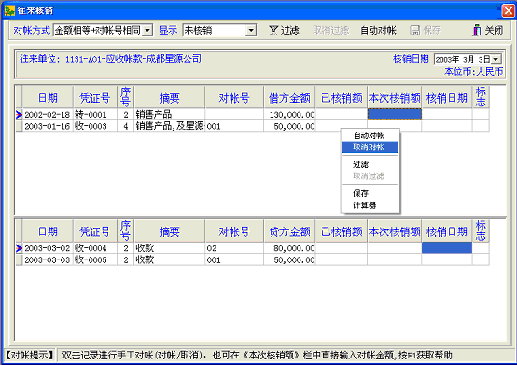Click the 过滤 funnel filter icon
The height and width of the screenshot is (365, 517).
pyautogui.click(x=273, y=30)
